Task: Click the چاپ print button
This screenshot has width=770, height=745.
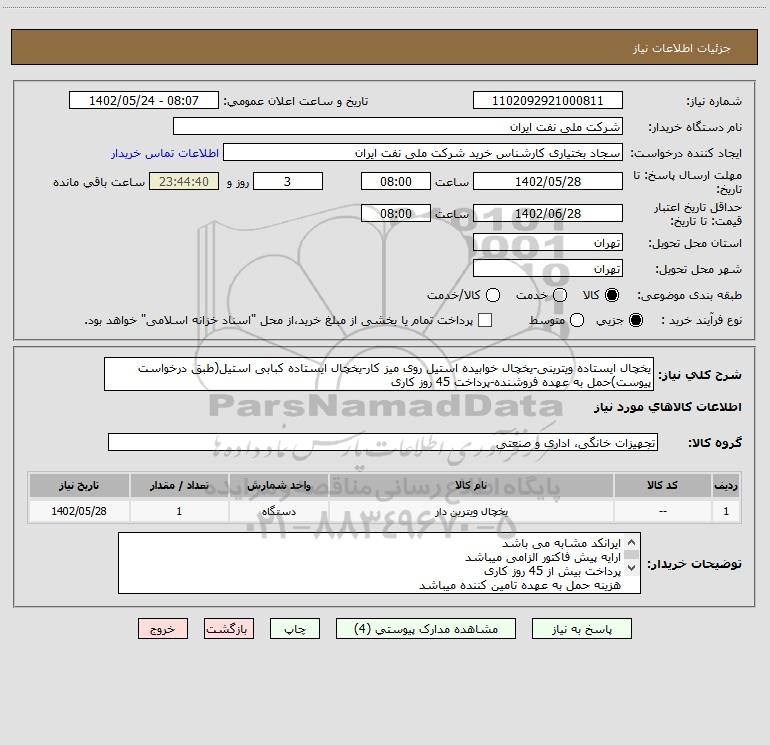Action: (x=295, y=629)
